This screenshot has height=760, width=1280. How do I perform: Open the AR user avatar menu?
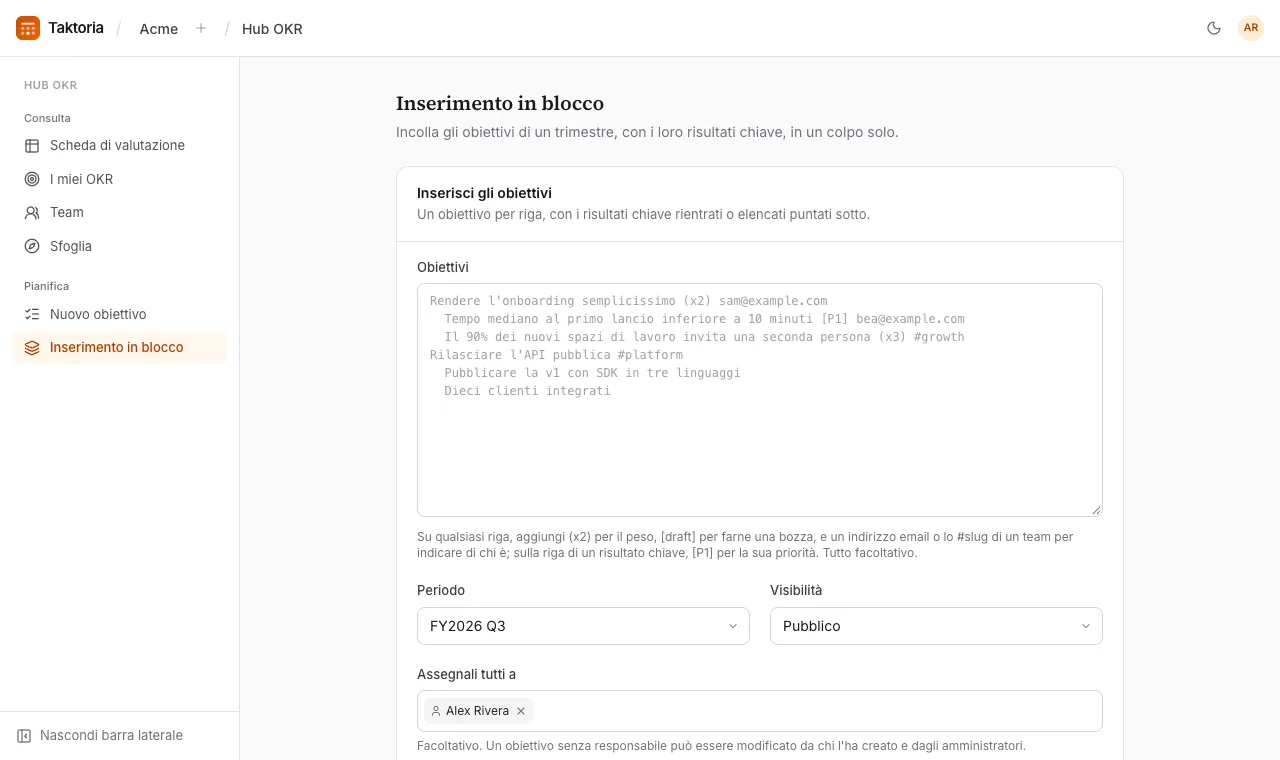point(1251,28)
